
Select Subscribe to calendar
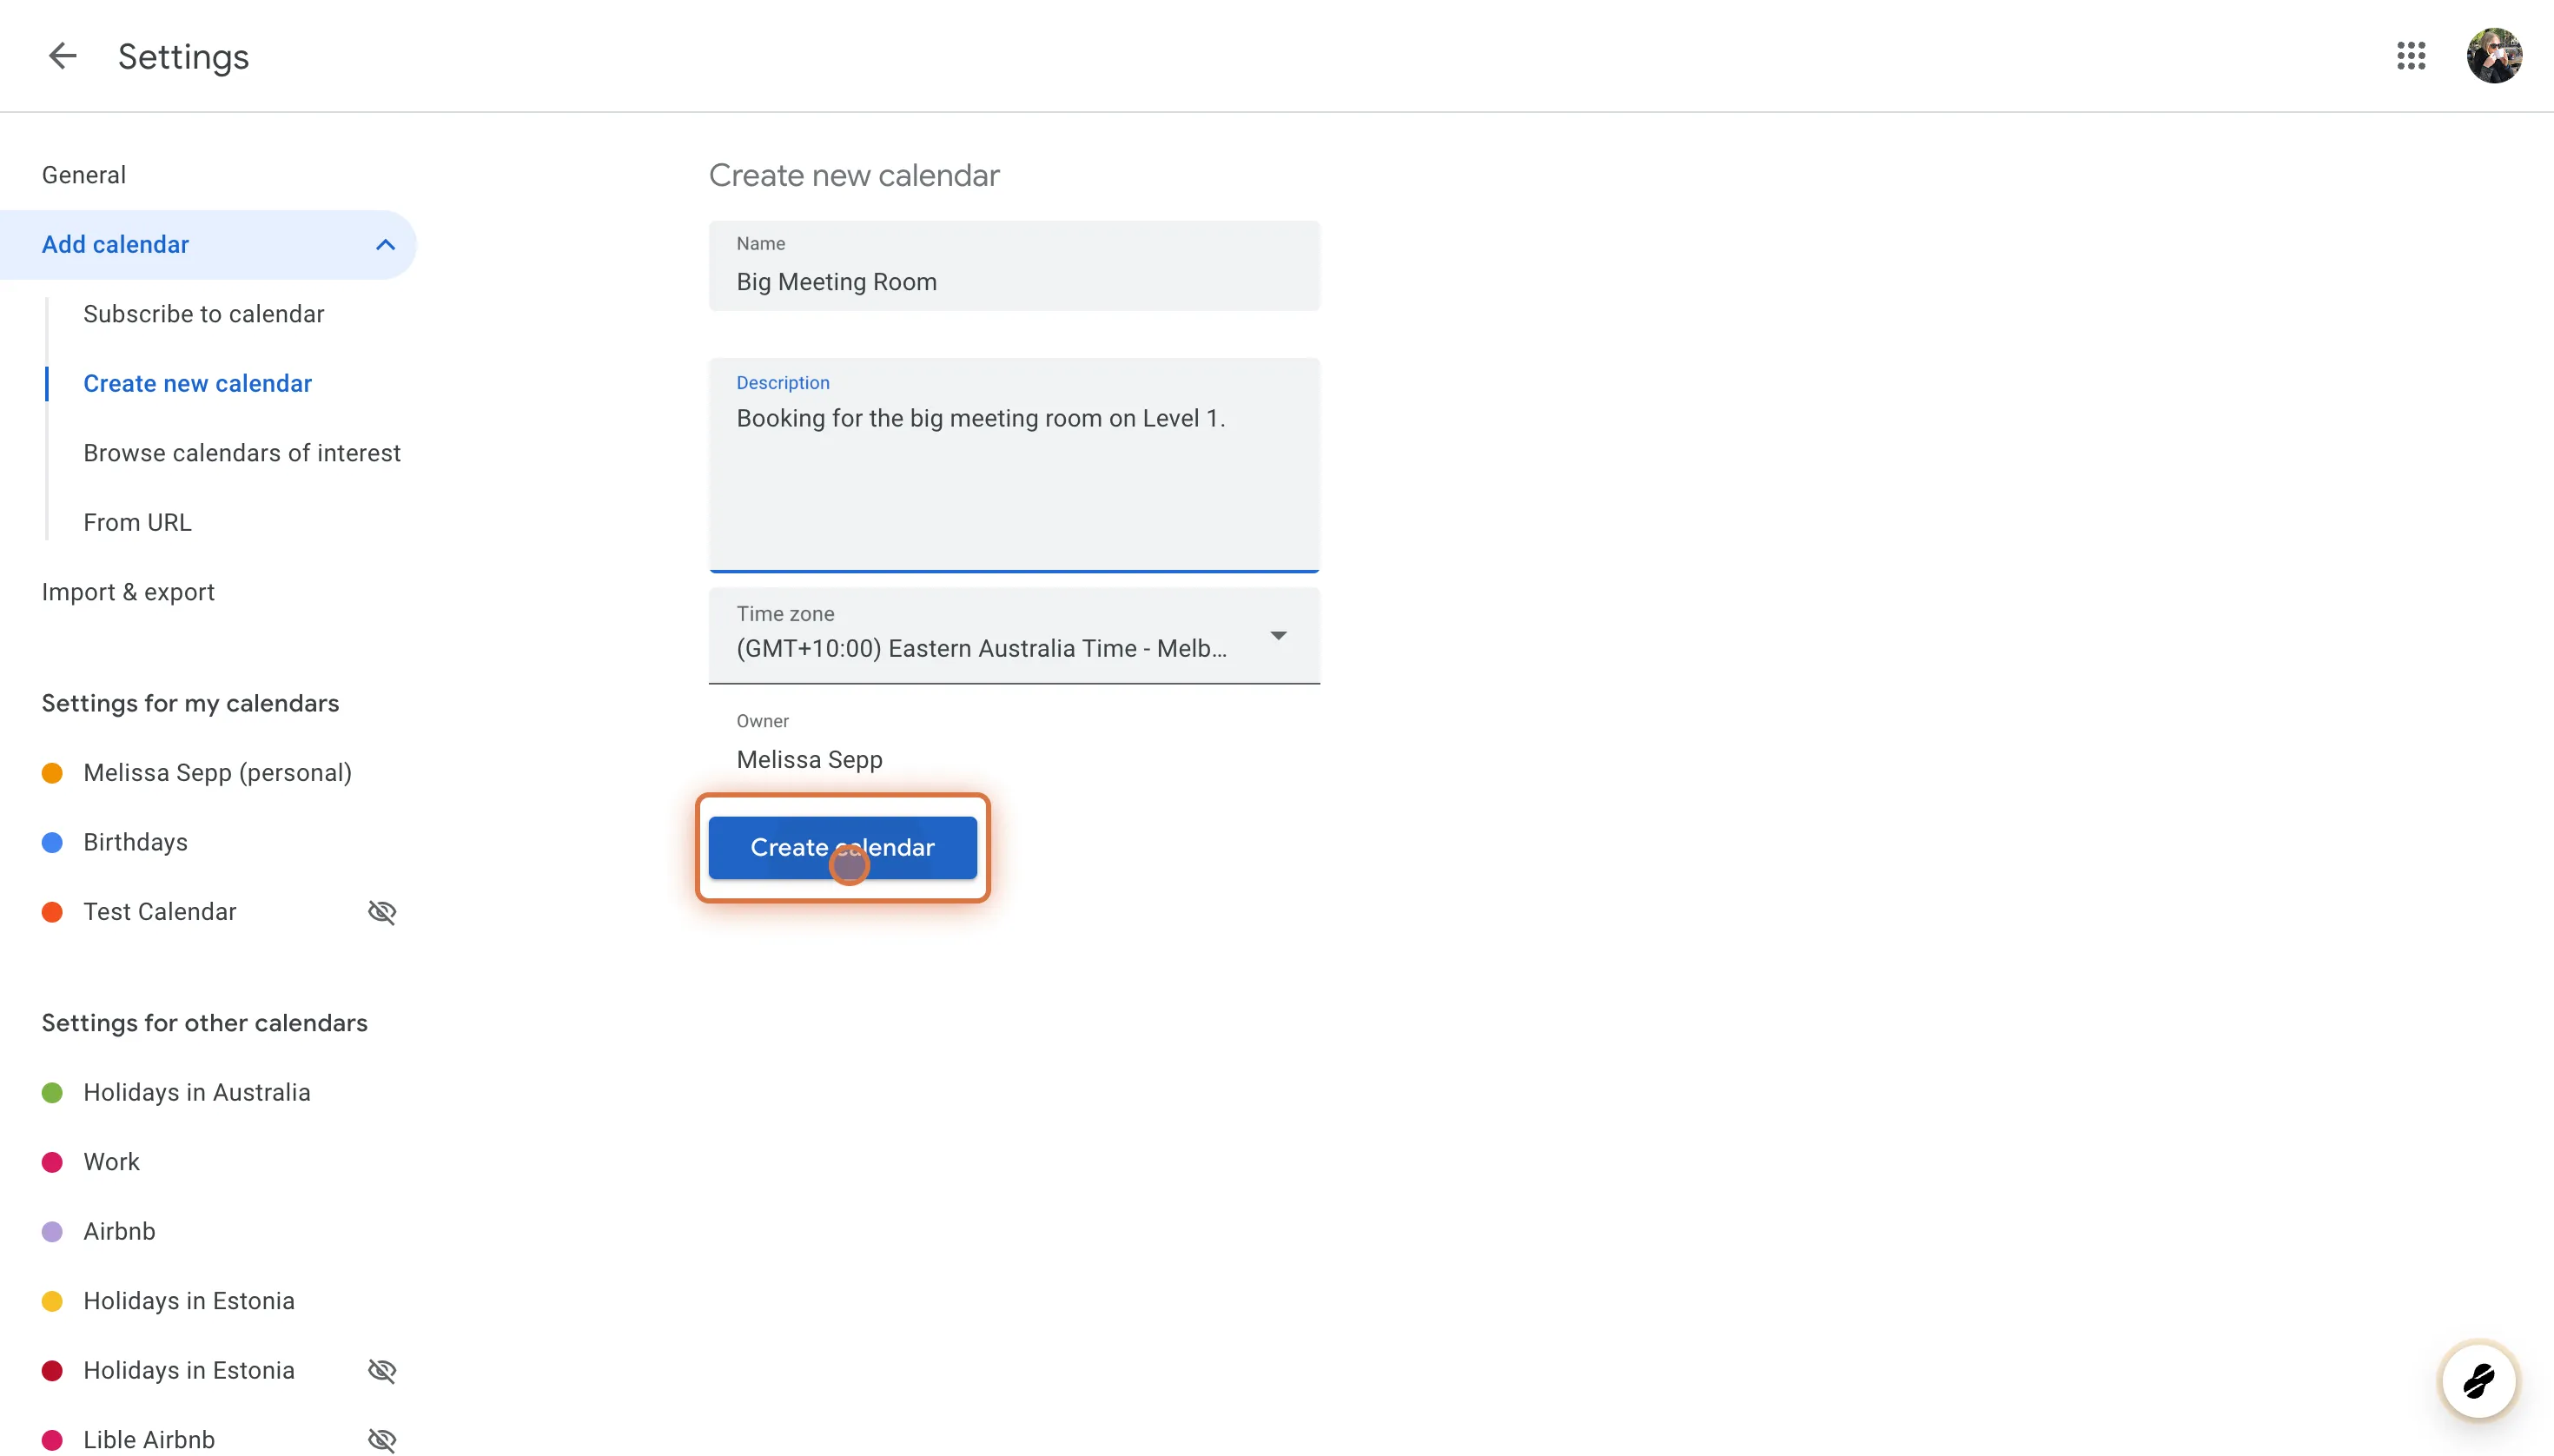click(x=203, y=313)
